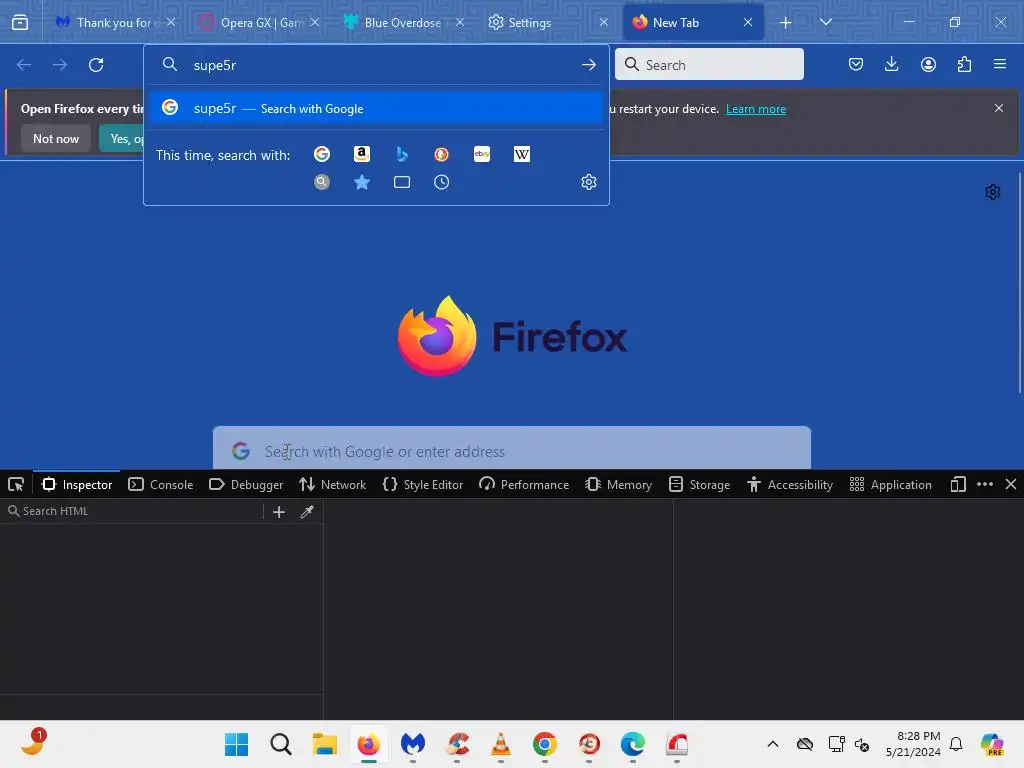Pick an element from the page
1024x768 pixels.
click(16, 485)
